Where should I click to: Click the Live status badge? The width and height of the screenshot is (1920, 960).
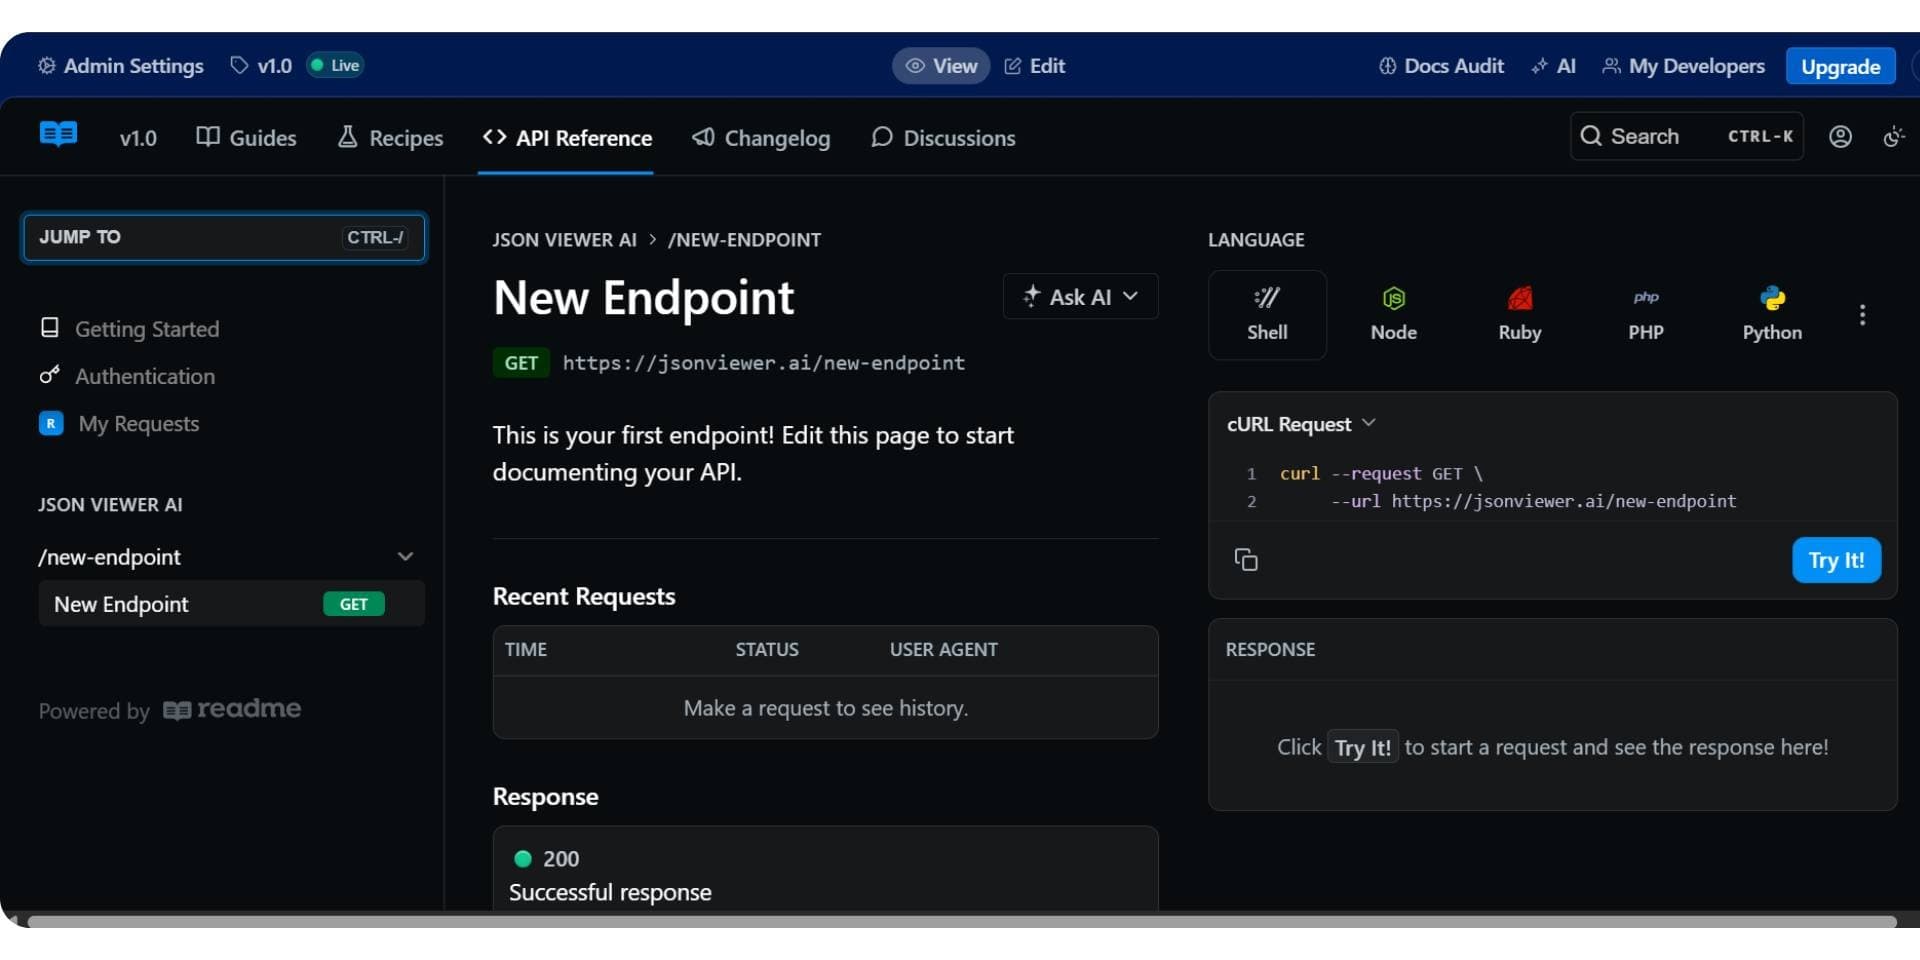[x=336, y=66]
